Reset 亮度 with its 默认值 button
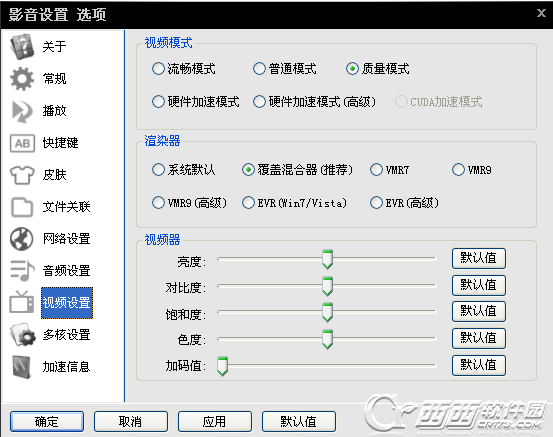Image resolution: width=553 pixels, height=437 pixels. [x=479, y=258]
